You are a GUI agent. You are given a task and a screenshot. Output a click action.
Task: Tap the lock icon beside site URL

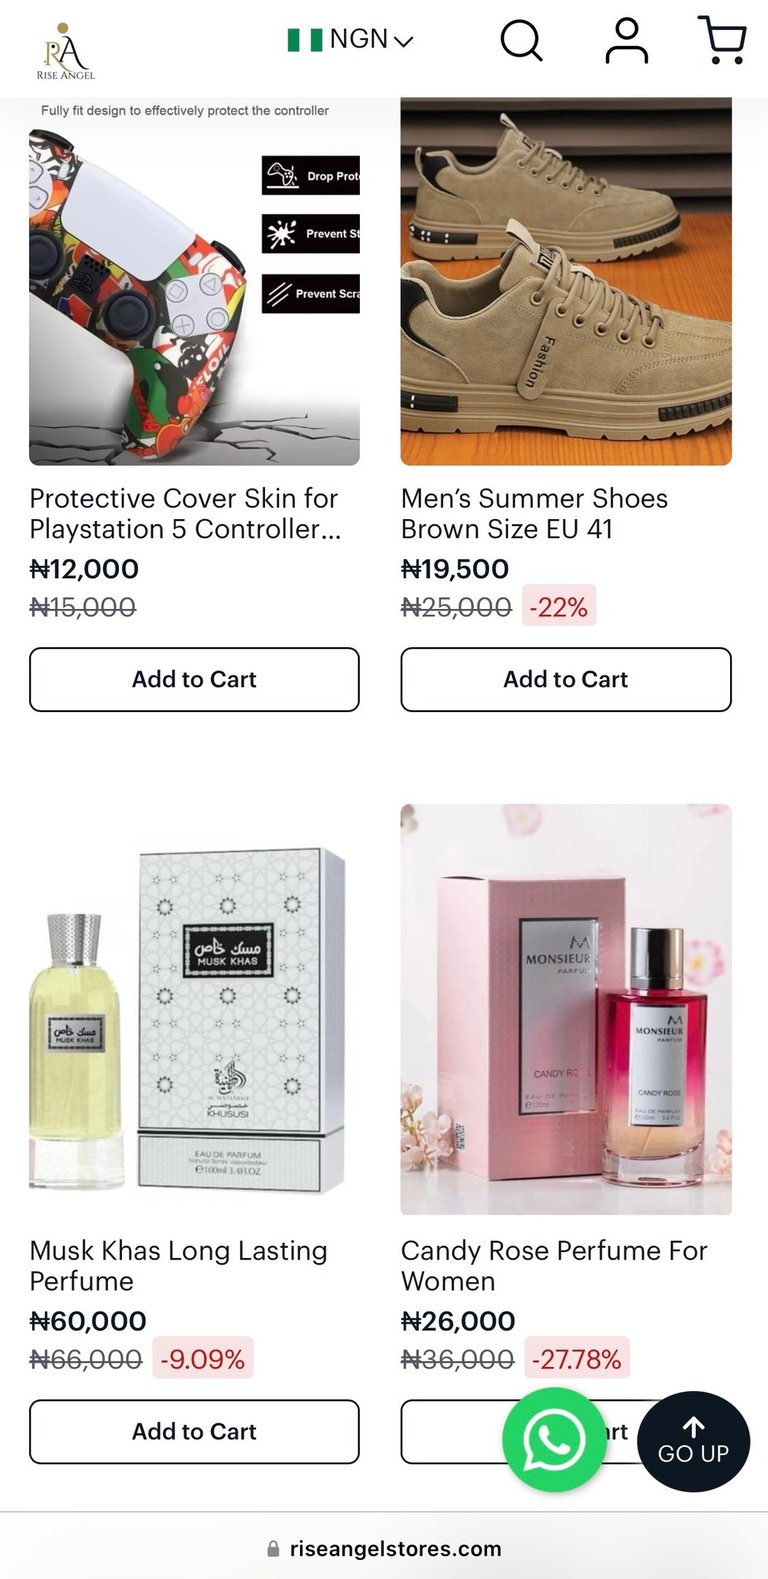coord(273,1549)
